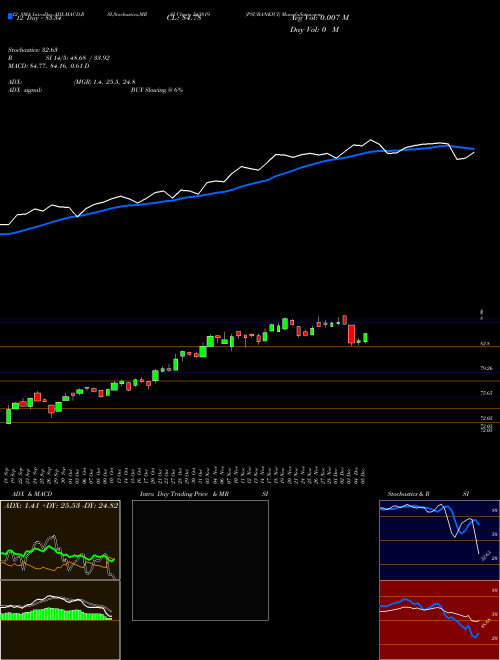Viewport: 500px width, 660px height.
Task: Click the 'Stochastics & R' panel title
Action: point(409,494)
